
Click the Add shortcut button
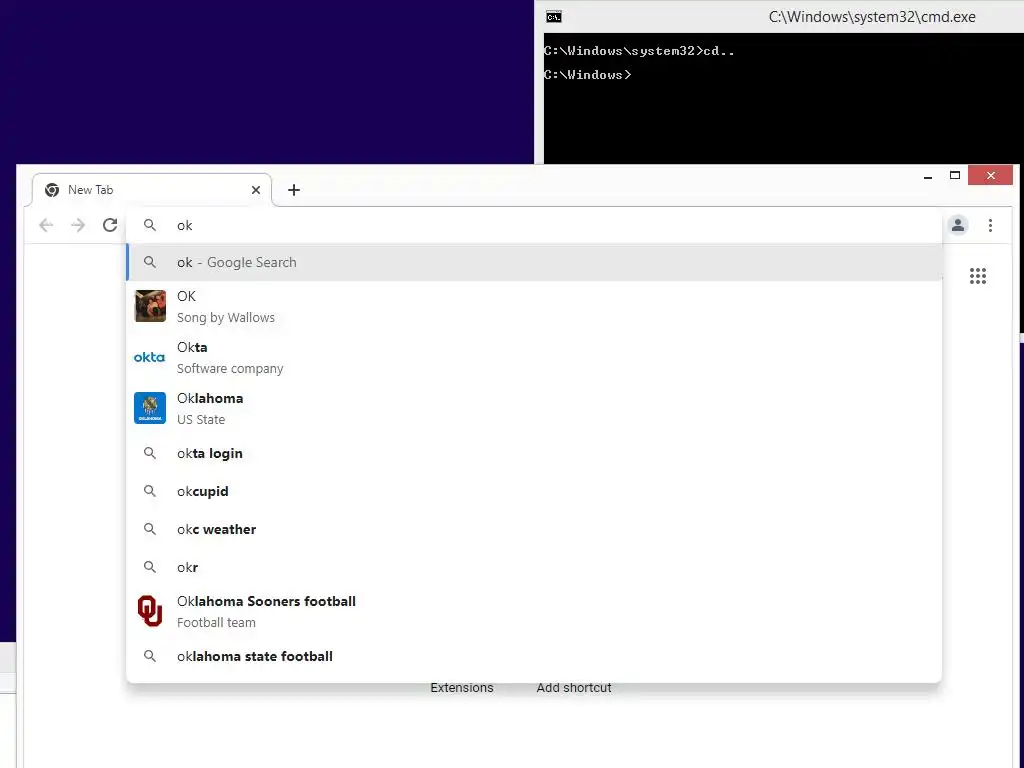pos(574,688)
